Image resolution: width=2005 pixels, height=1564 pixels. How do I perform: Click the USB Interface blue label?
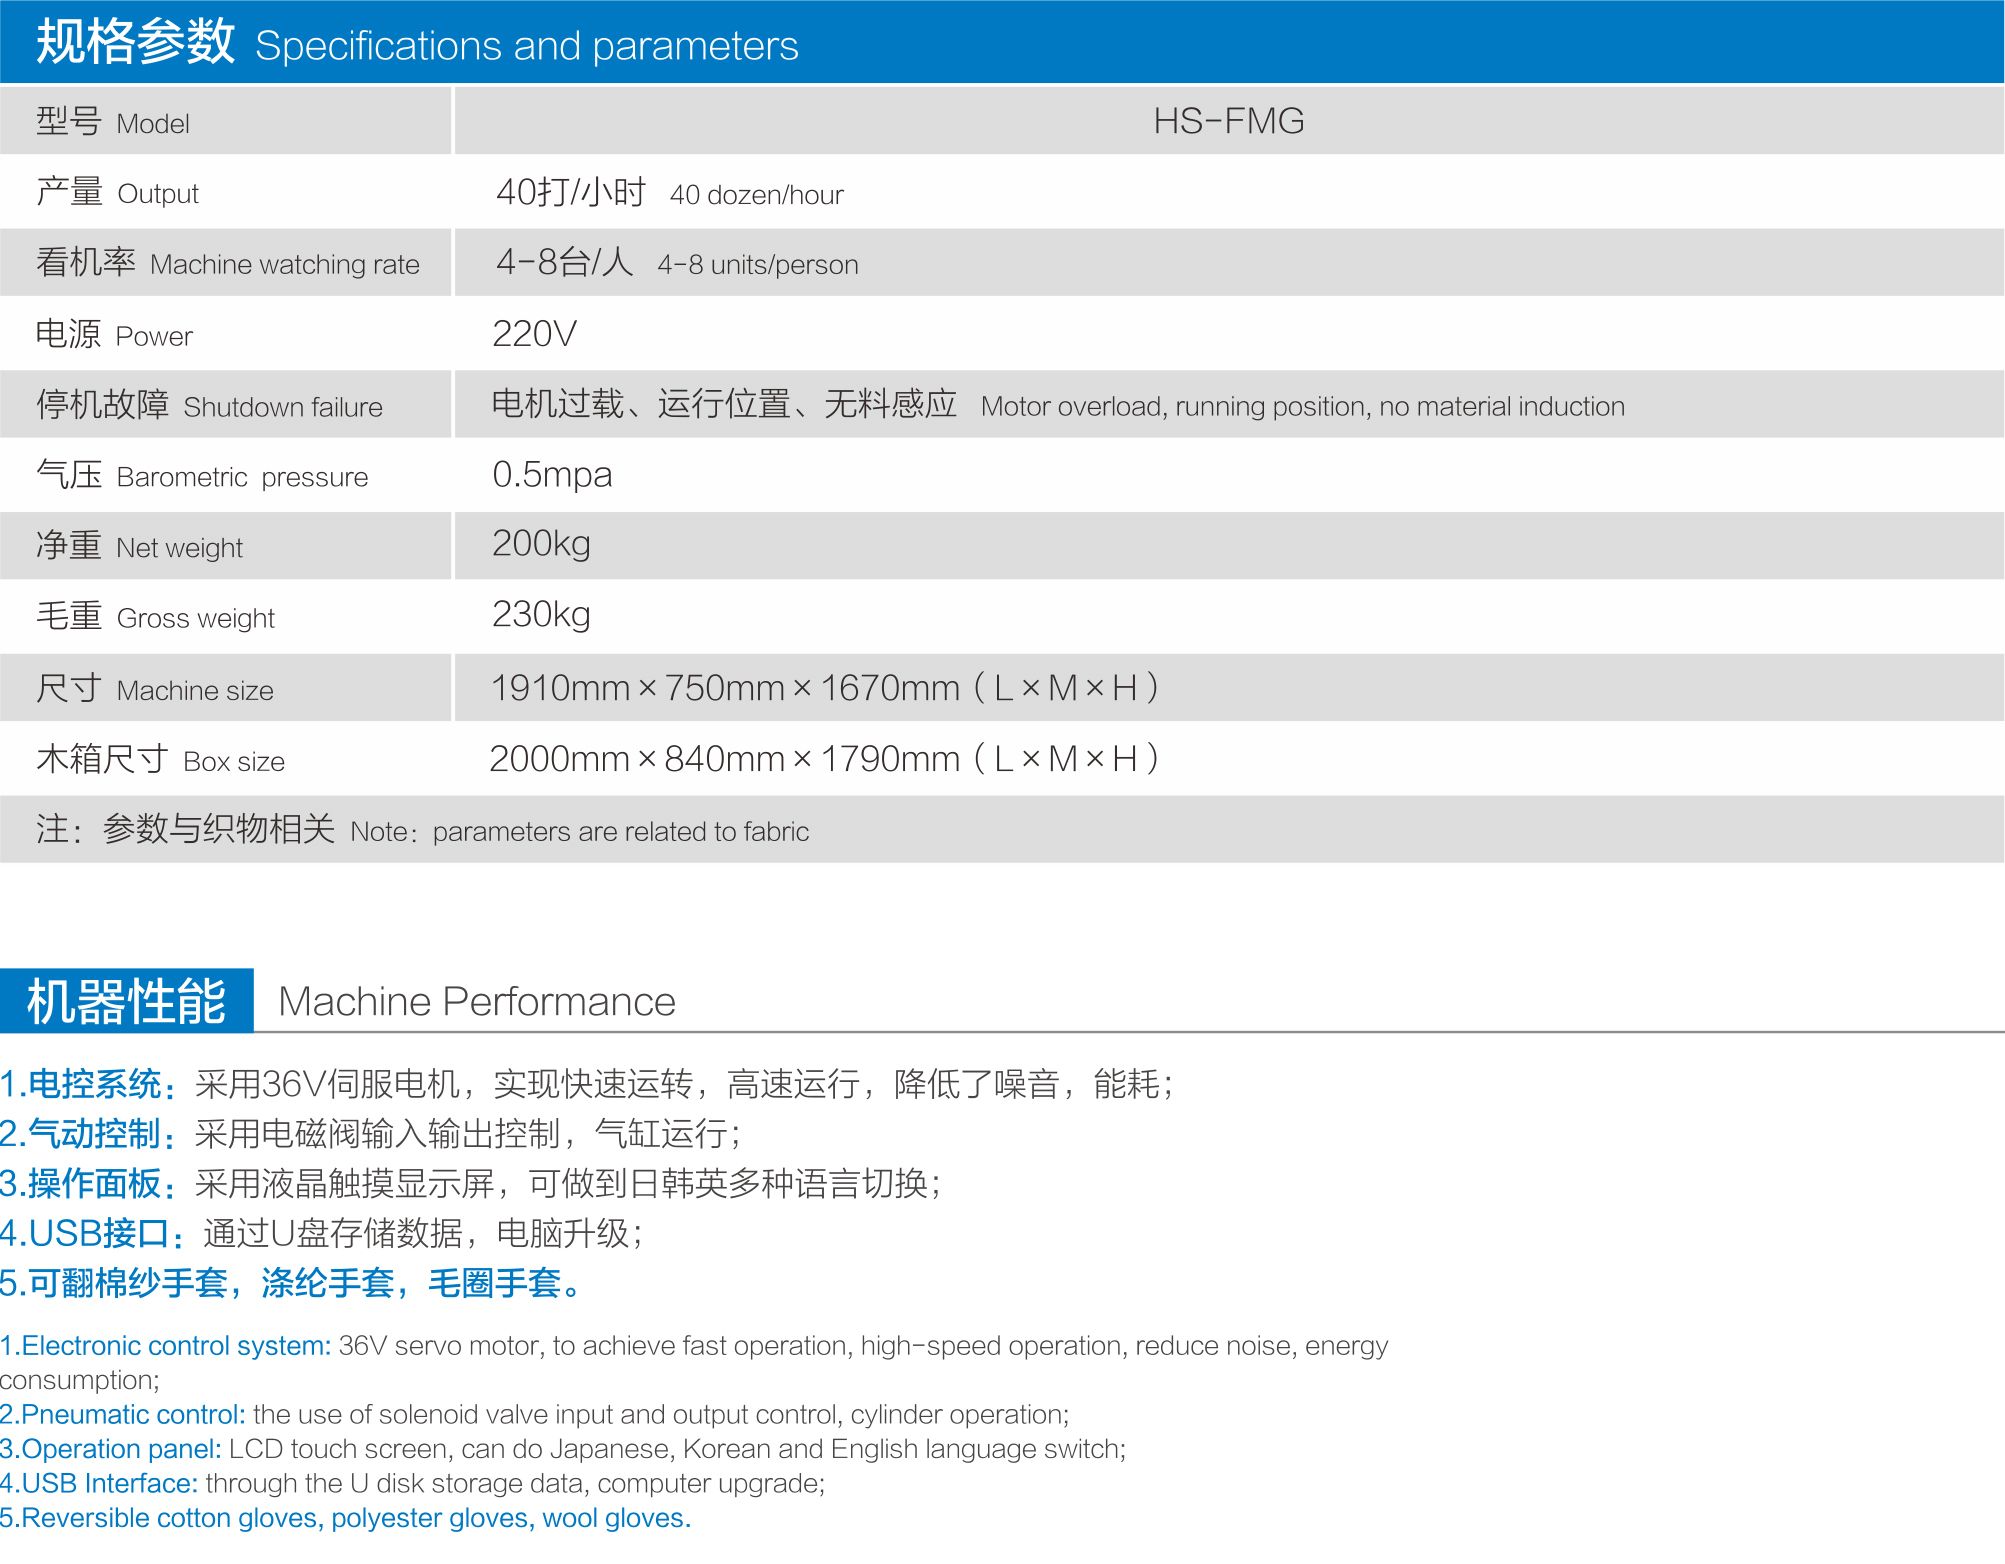tap(100, 1483)
